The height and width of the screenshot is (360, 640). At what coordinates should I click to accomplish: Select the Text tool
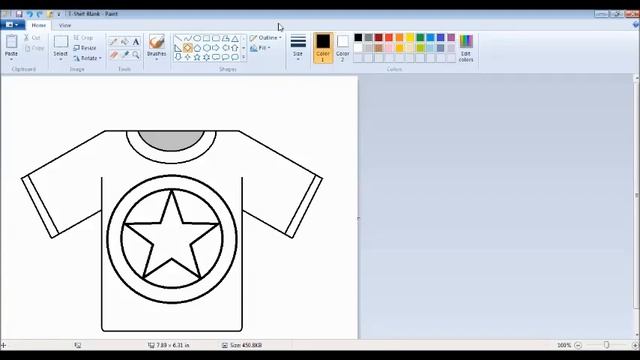(x=136, y=42)
